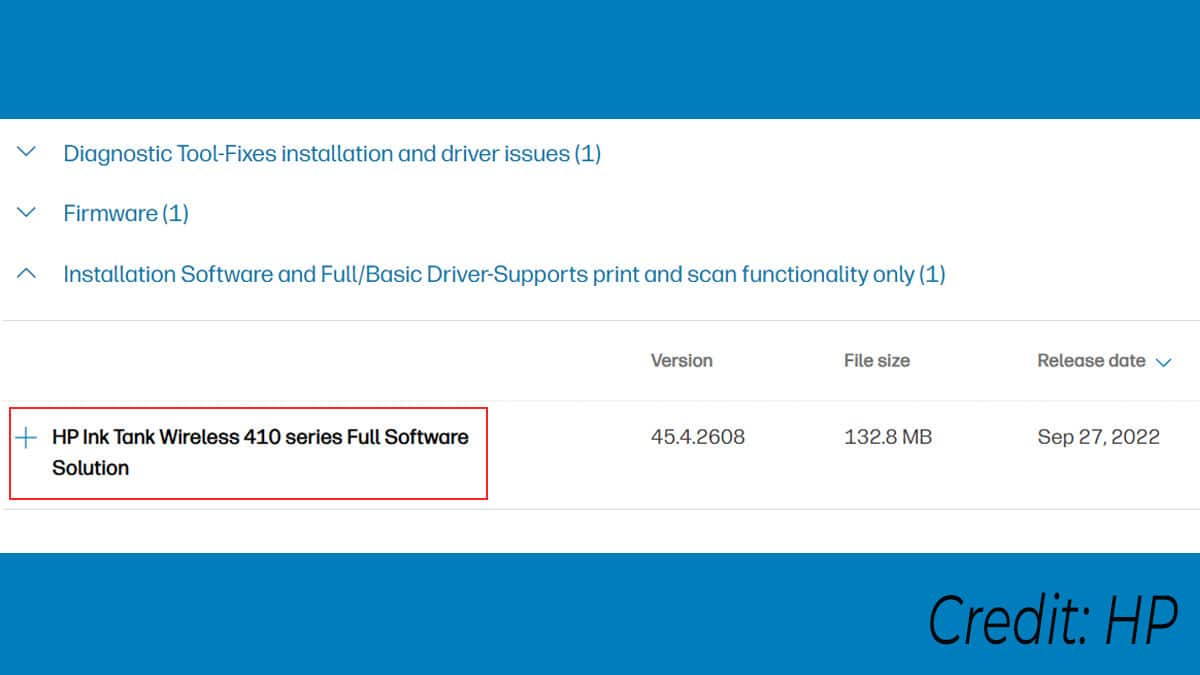The width and height of the screenshot is (1200, 675).
Task: Click the Version column header
Action: point(681,361)
